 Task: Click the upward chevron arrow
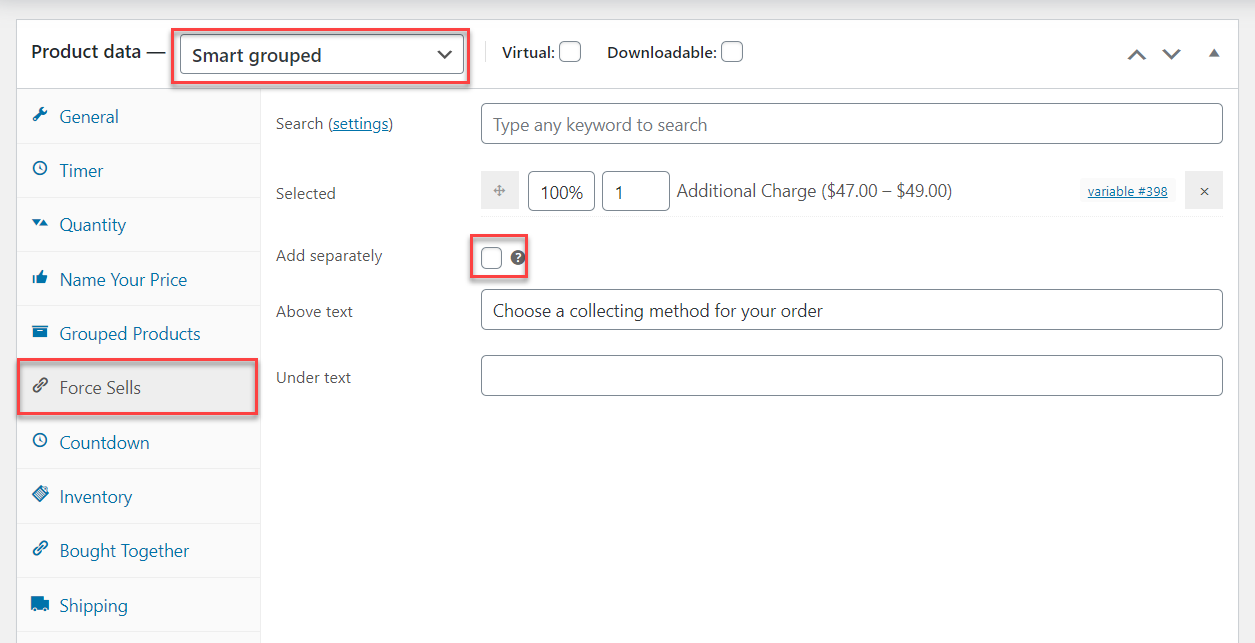(x=1136, y=55)
